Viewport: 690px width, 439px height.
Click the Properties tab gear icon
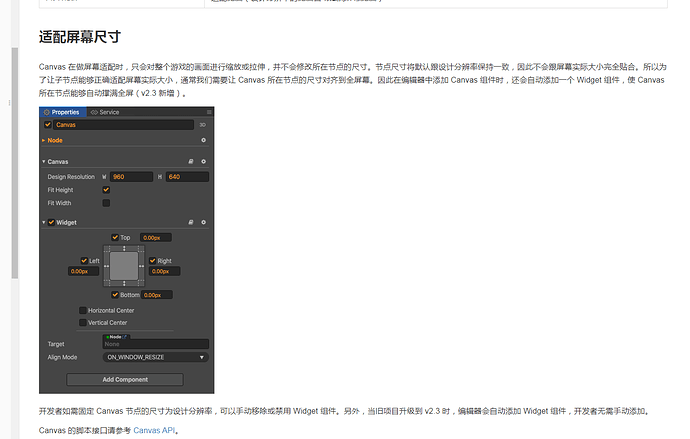(x=47, y=112)
